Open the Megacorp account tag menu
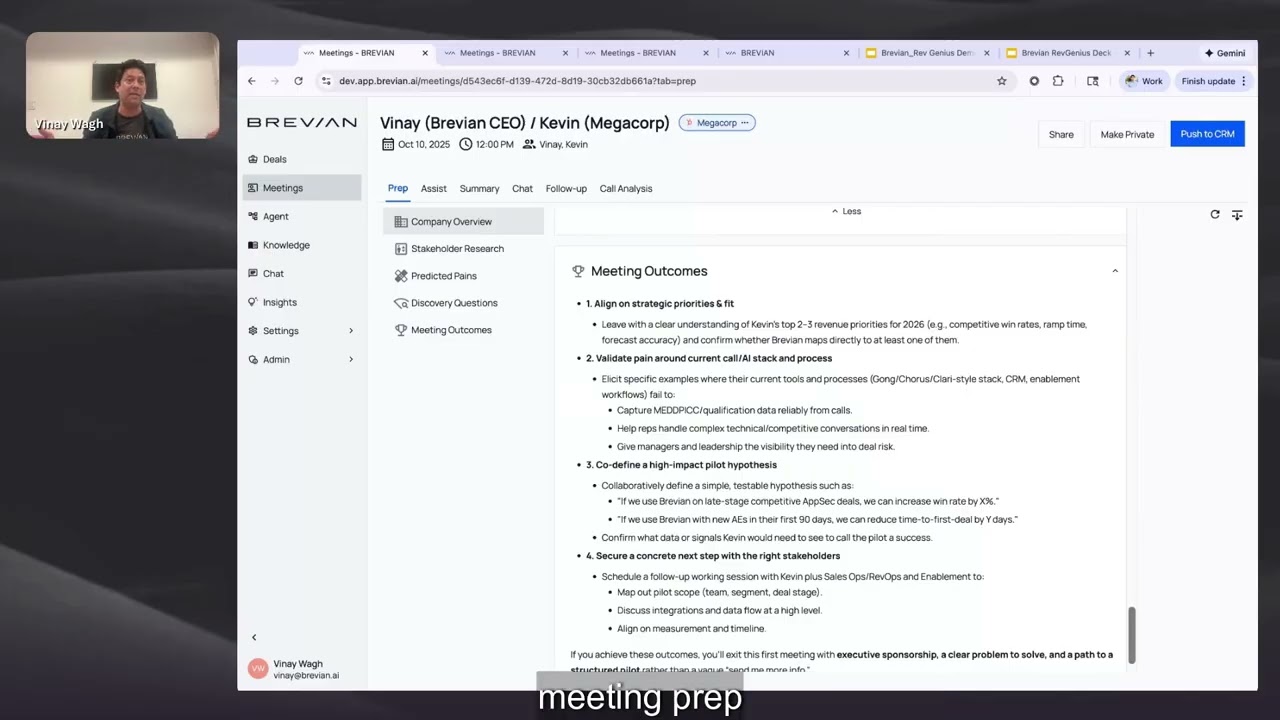Screen dimensions: 1280x720 click(744, 123)
